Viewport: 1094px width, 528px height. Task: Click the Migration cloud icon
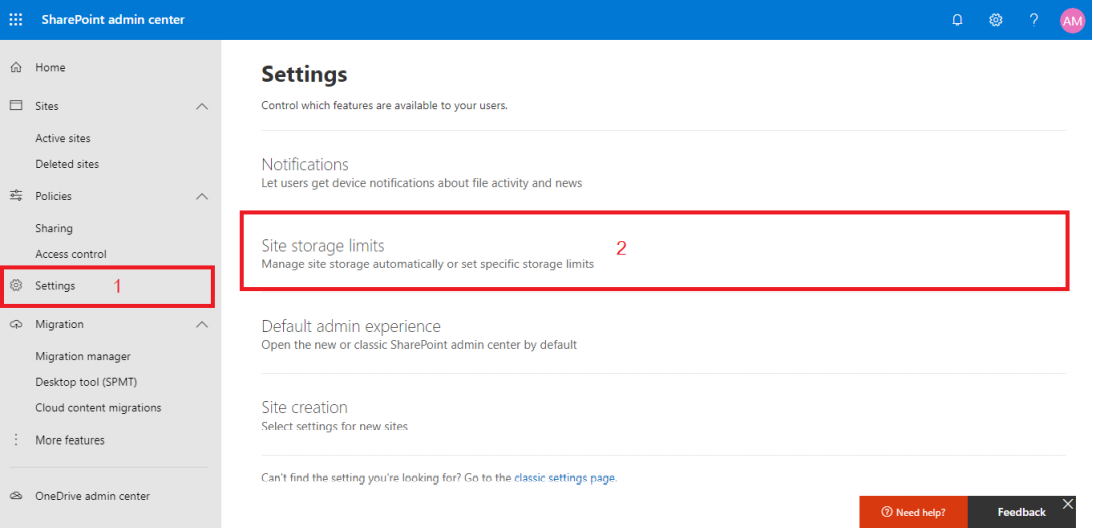pos(16,324)
